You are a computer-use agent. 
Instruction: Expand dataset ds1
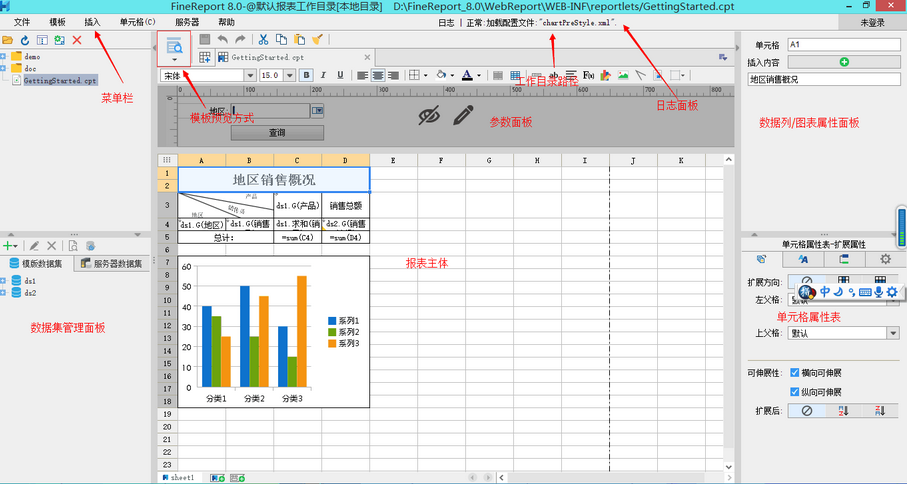pos(3,281)
